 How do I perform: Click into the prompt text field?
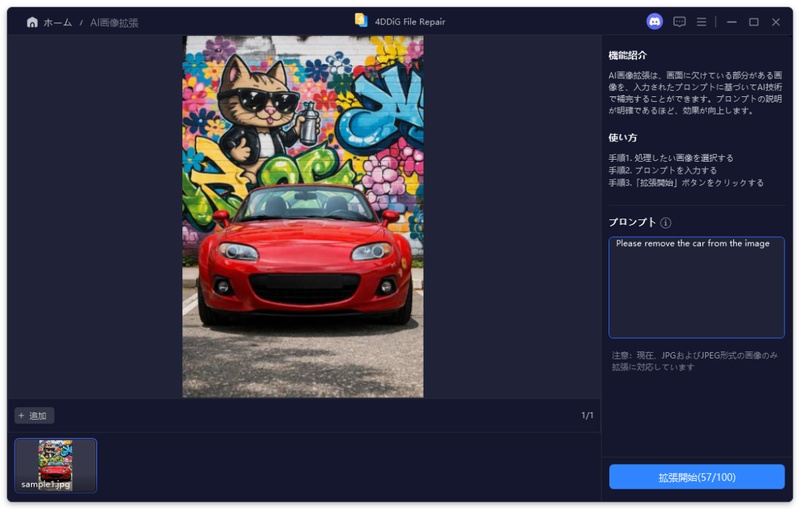pos(696,287)
